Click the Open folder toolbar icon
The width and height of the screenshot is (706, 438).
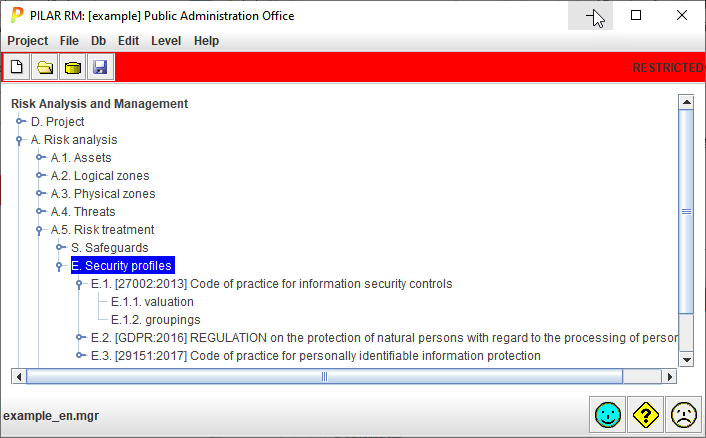tap(45, 67)
